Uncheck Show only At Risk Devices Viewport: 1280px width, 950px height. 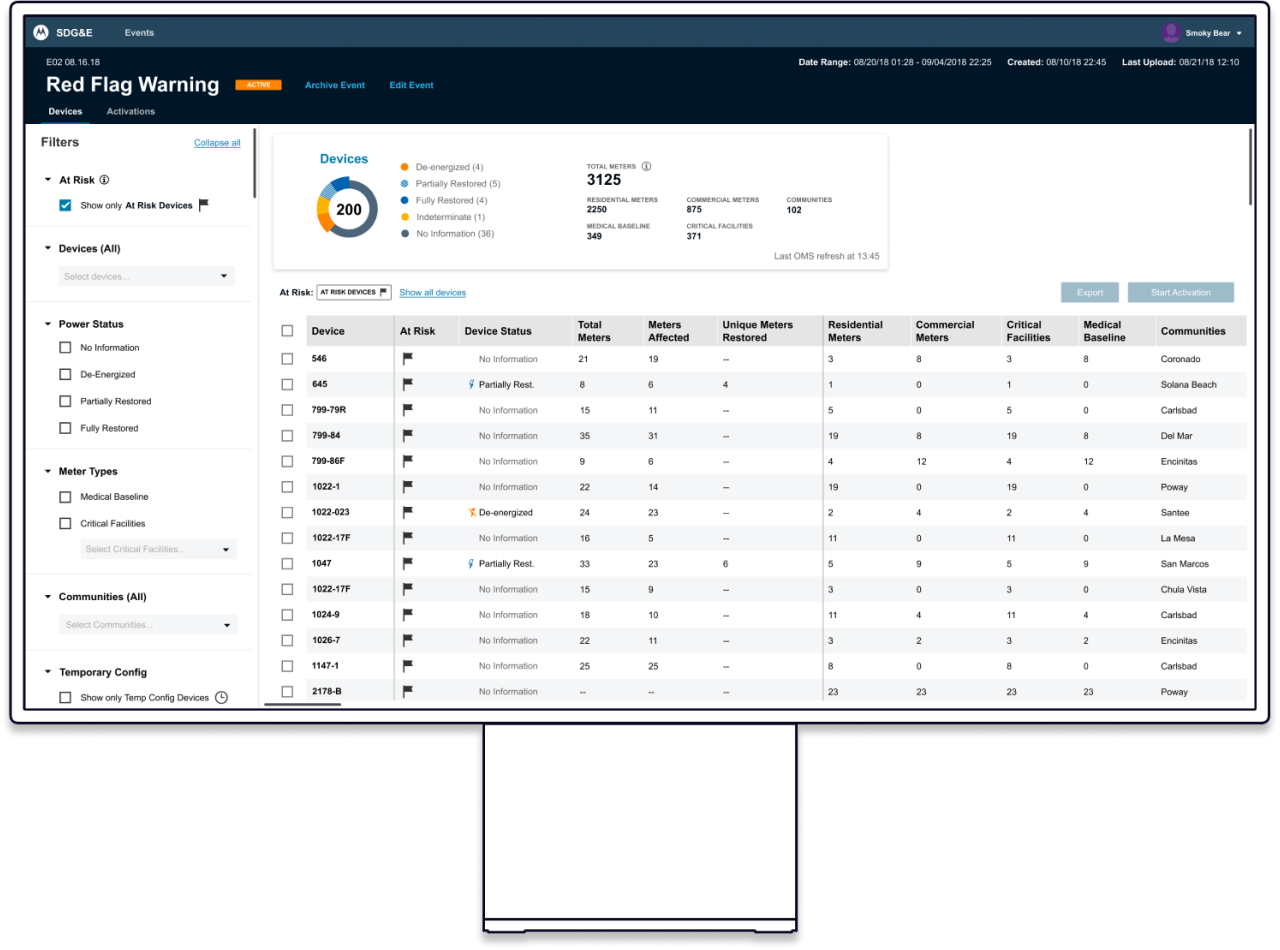pyautogui.click(x=65, y=205)
